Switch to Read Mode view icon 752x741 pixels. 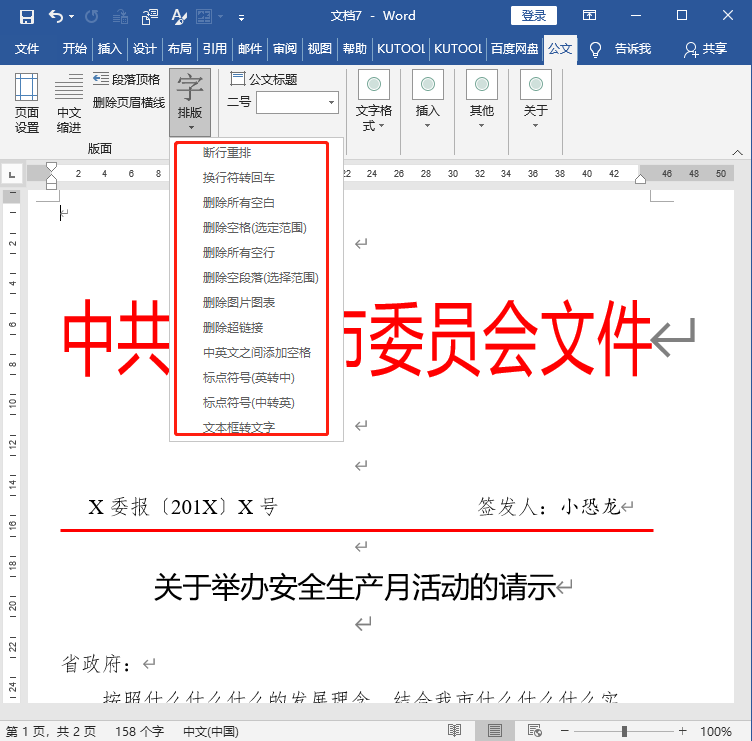click(x=454, y=730)
